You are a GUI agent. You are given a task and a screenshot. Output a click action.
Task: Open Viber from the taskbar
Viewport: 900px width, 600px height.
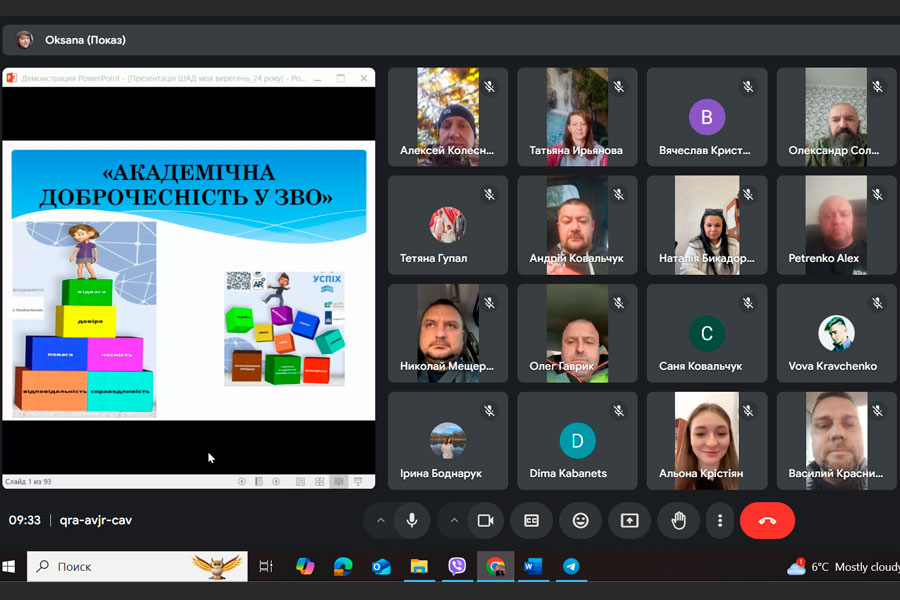pyautogui.click(x=457, y=567)
